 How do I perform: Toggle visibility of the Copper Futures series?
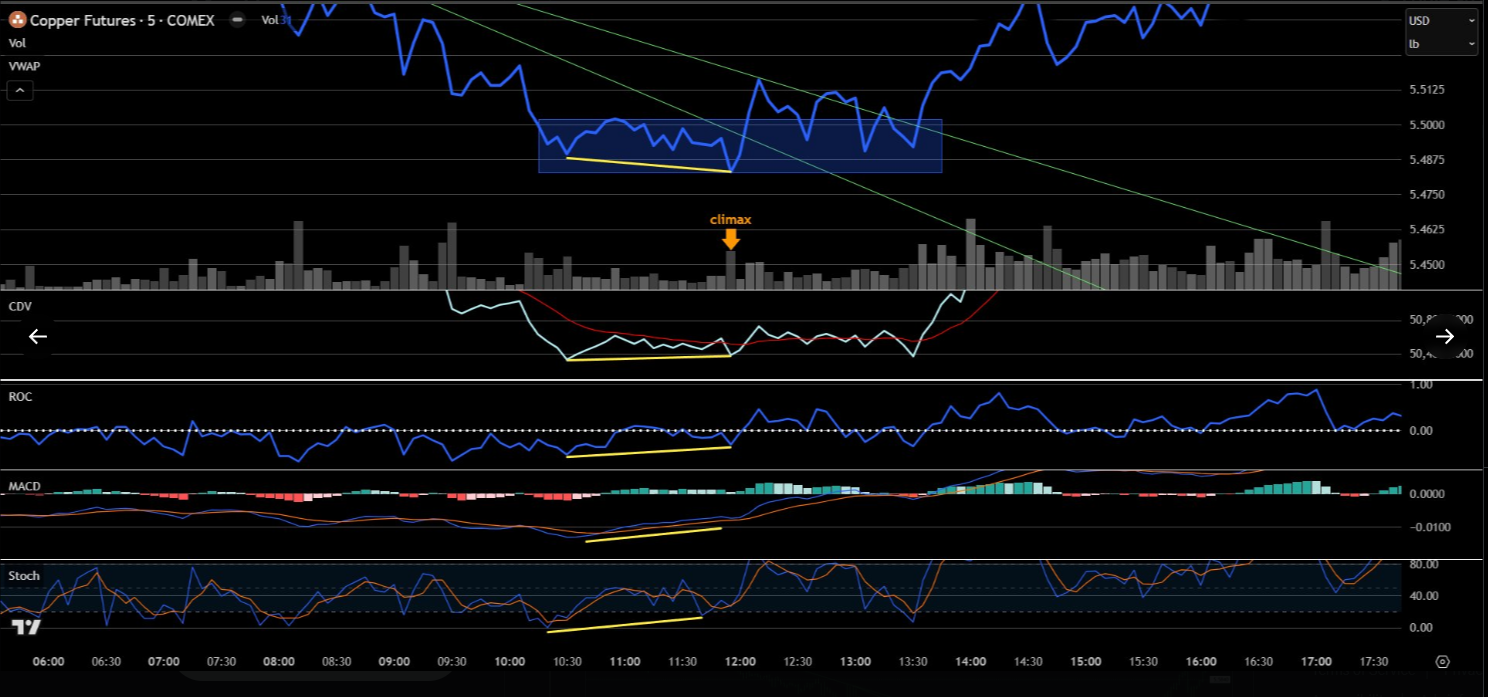[237, 19]
